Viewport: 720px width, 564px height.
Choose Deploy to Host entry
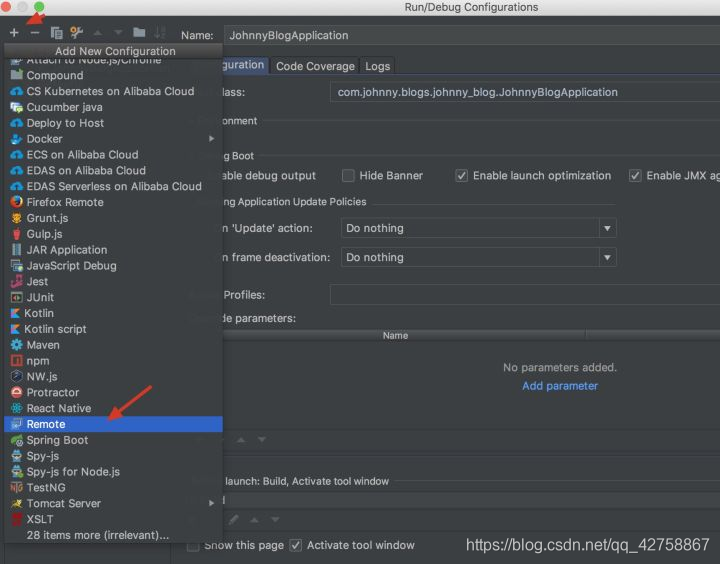tap(113, 123)
